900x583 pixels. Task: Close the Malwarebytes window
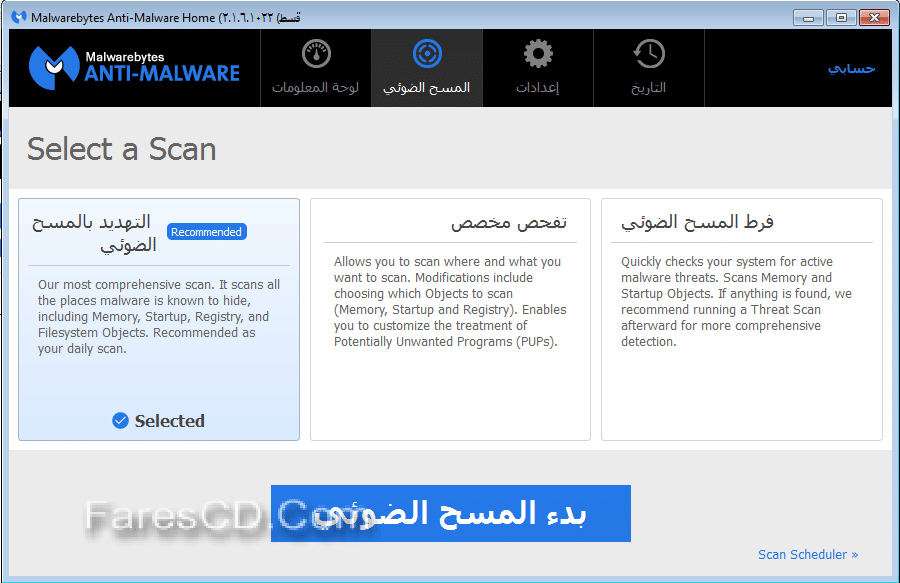point(874,18)
